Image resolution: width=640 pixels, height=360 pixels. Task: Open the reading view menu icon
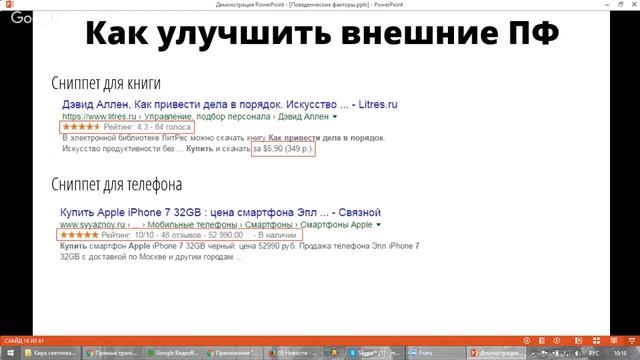coord(542,340)
